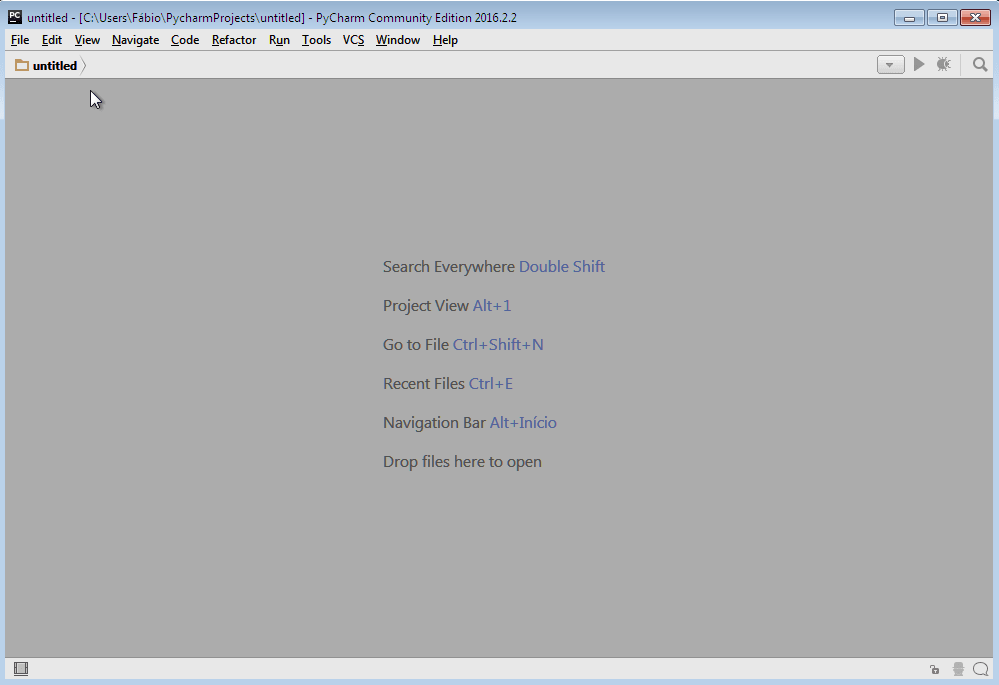Open Search Everywhere magnifier icon
The width and height of the screenshot is (999, 685).
click(x=980, y=65)
